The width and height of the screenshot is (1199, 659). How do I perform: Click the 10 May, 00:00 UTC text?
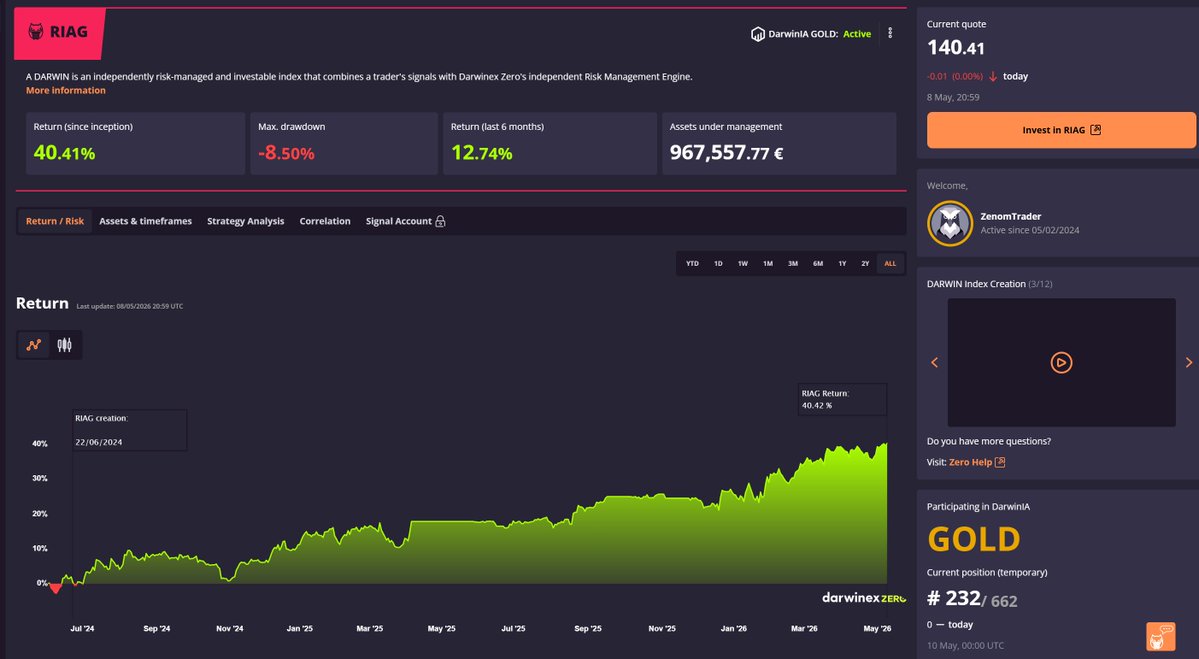point(966,645)
